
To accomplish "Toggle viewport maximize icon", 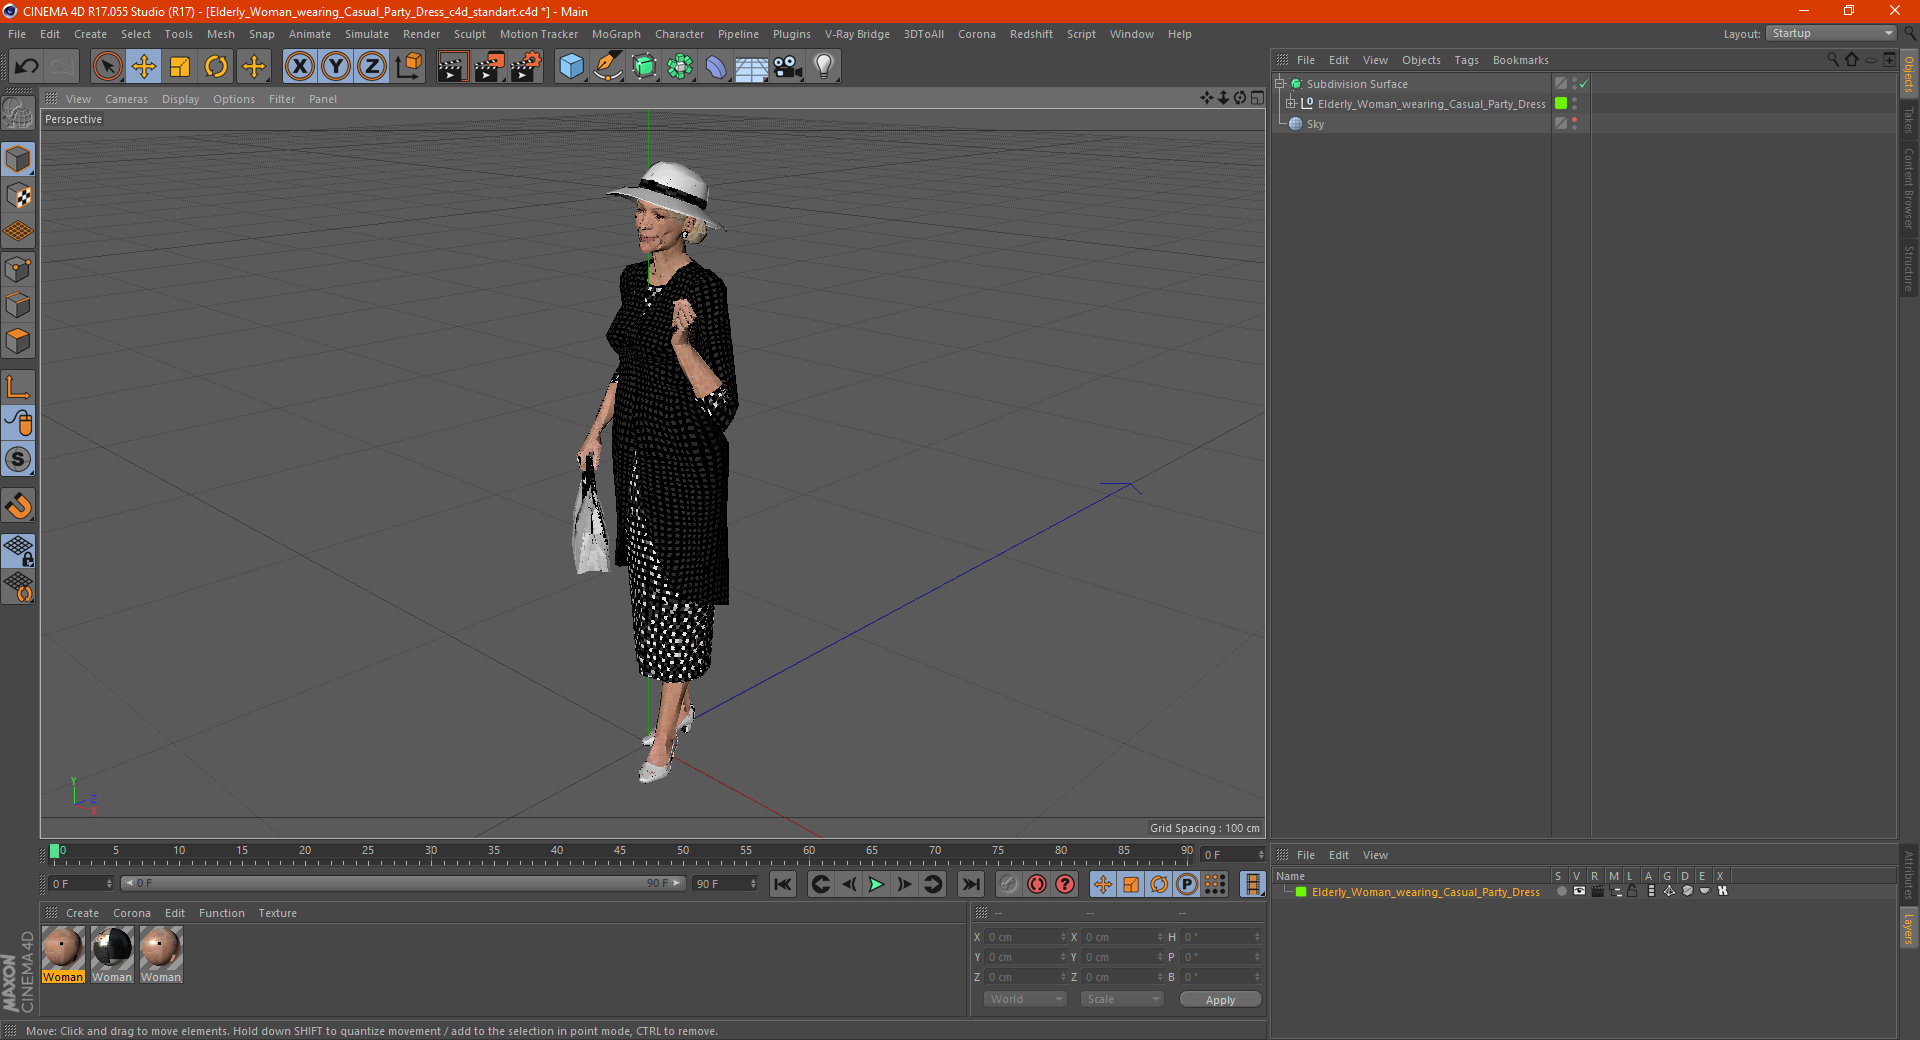I will tap(1257, 98).
